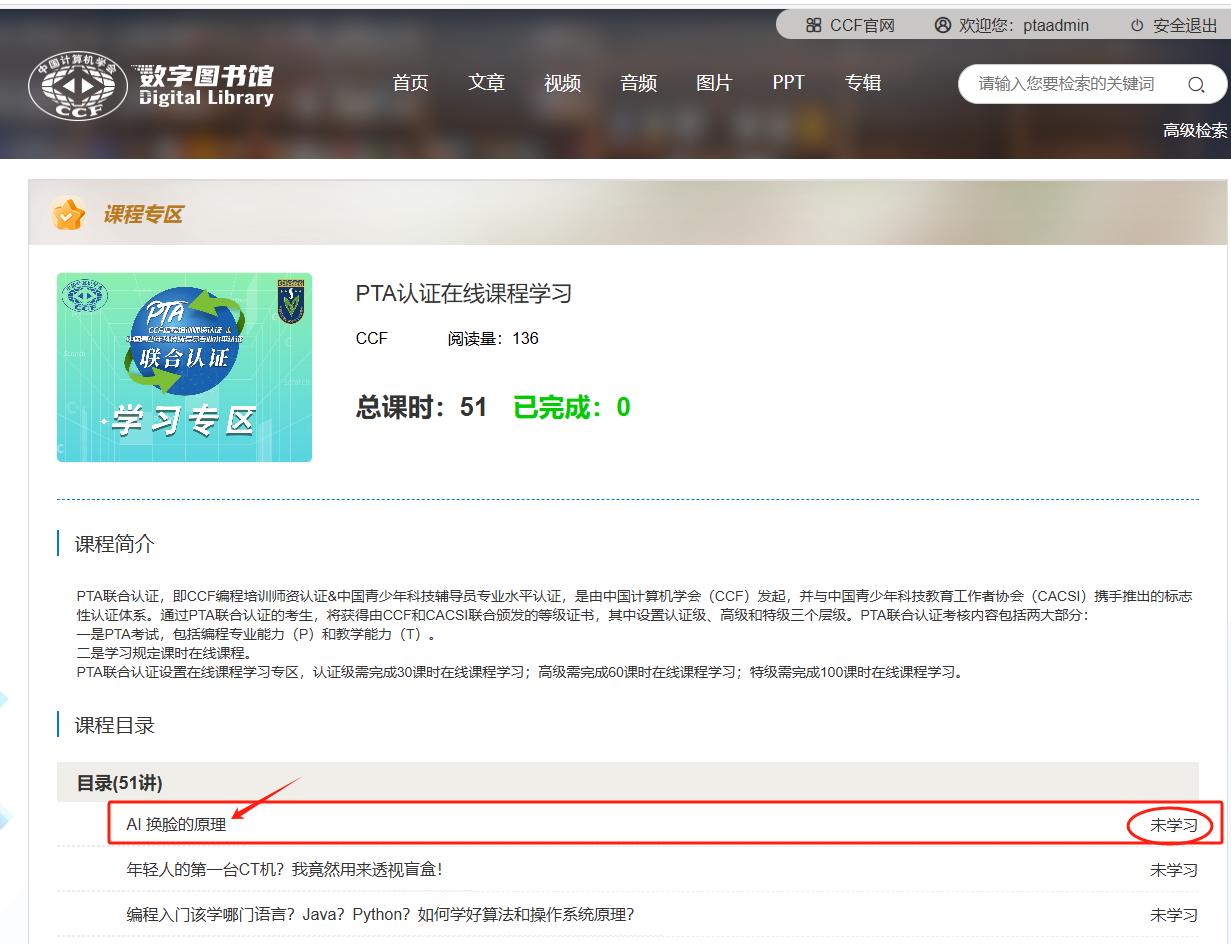The height and width of the screenshot is (944, 1231).
Task: Click the 安全退出 logout link
Action: [1185, 26]
